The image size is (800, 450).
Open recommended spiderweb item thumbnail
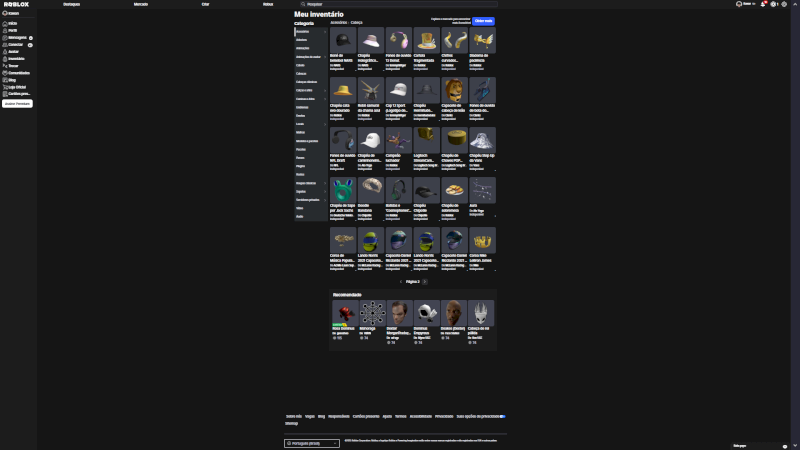372,313
